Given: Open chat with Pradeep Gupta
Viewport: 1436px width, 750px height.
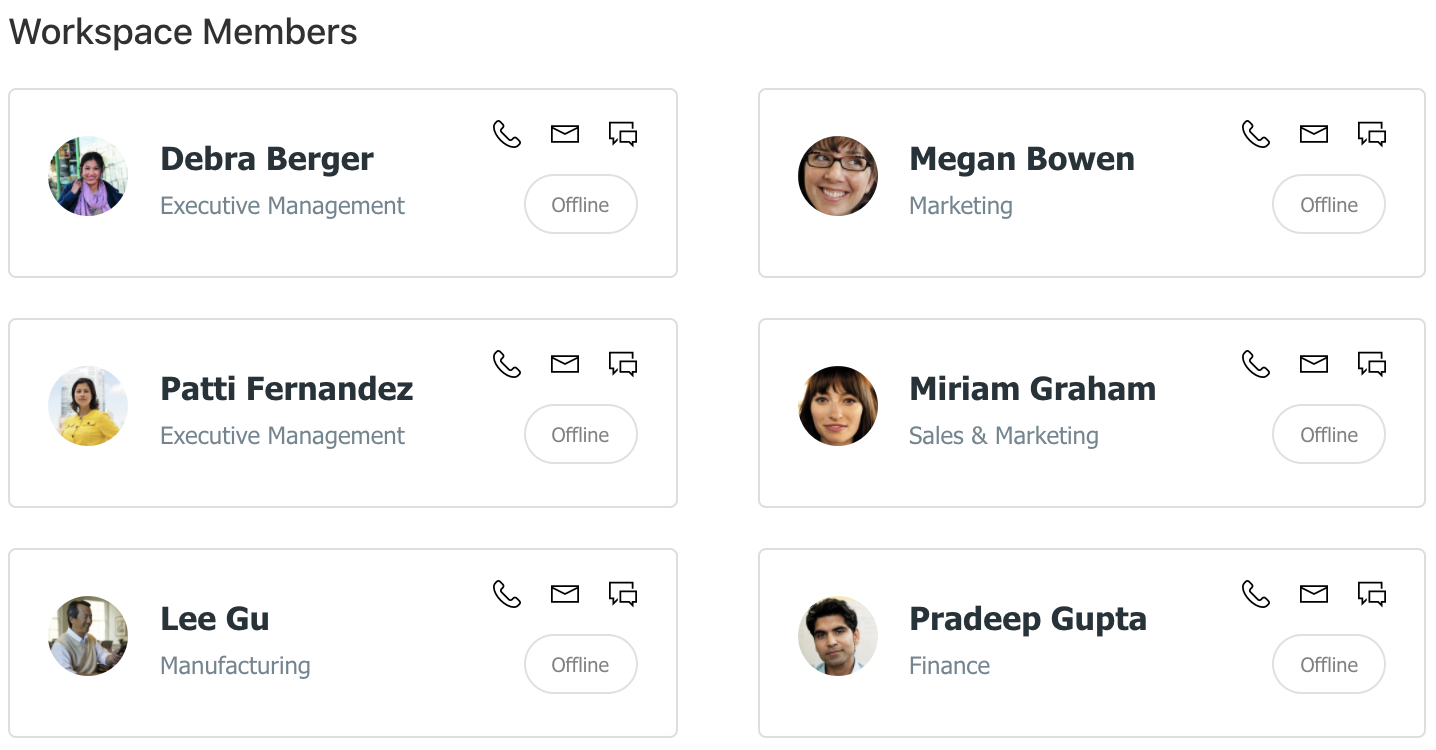Looking at the screenshot, I should pyautogui.click(x=1371, y=594).
